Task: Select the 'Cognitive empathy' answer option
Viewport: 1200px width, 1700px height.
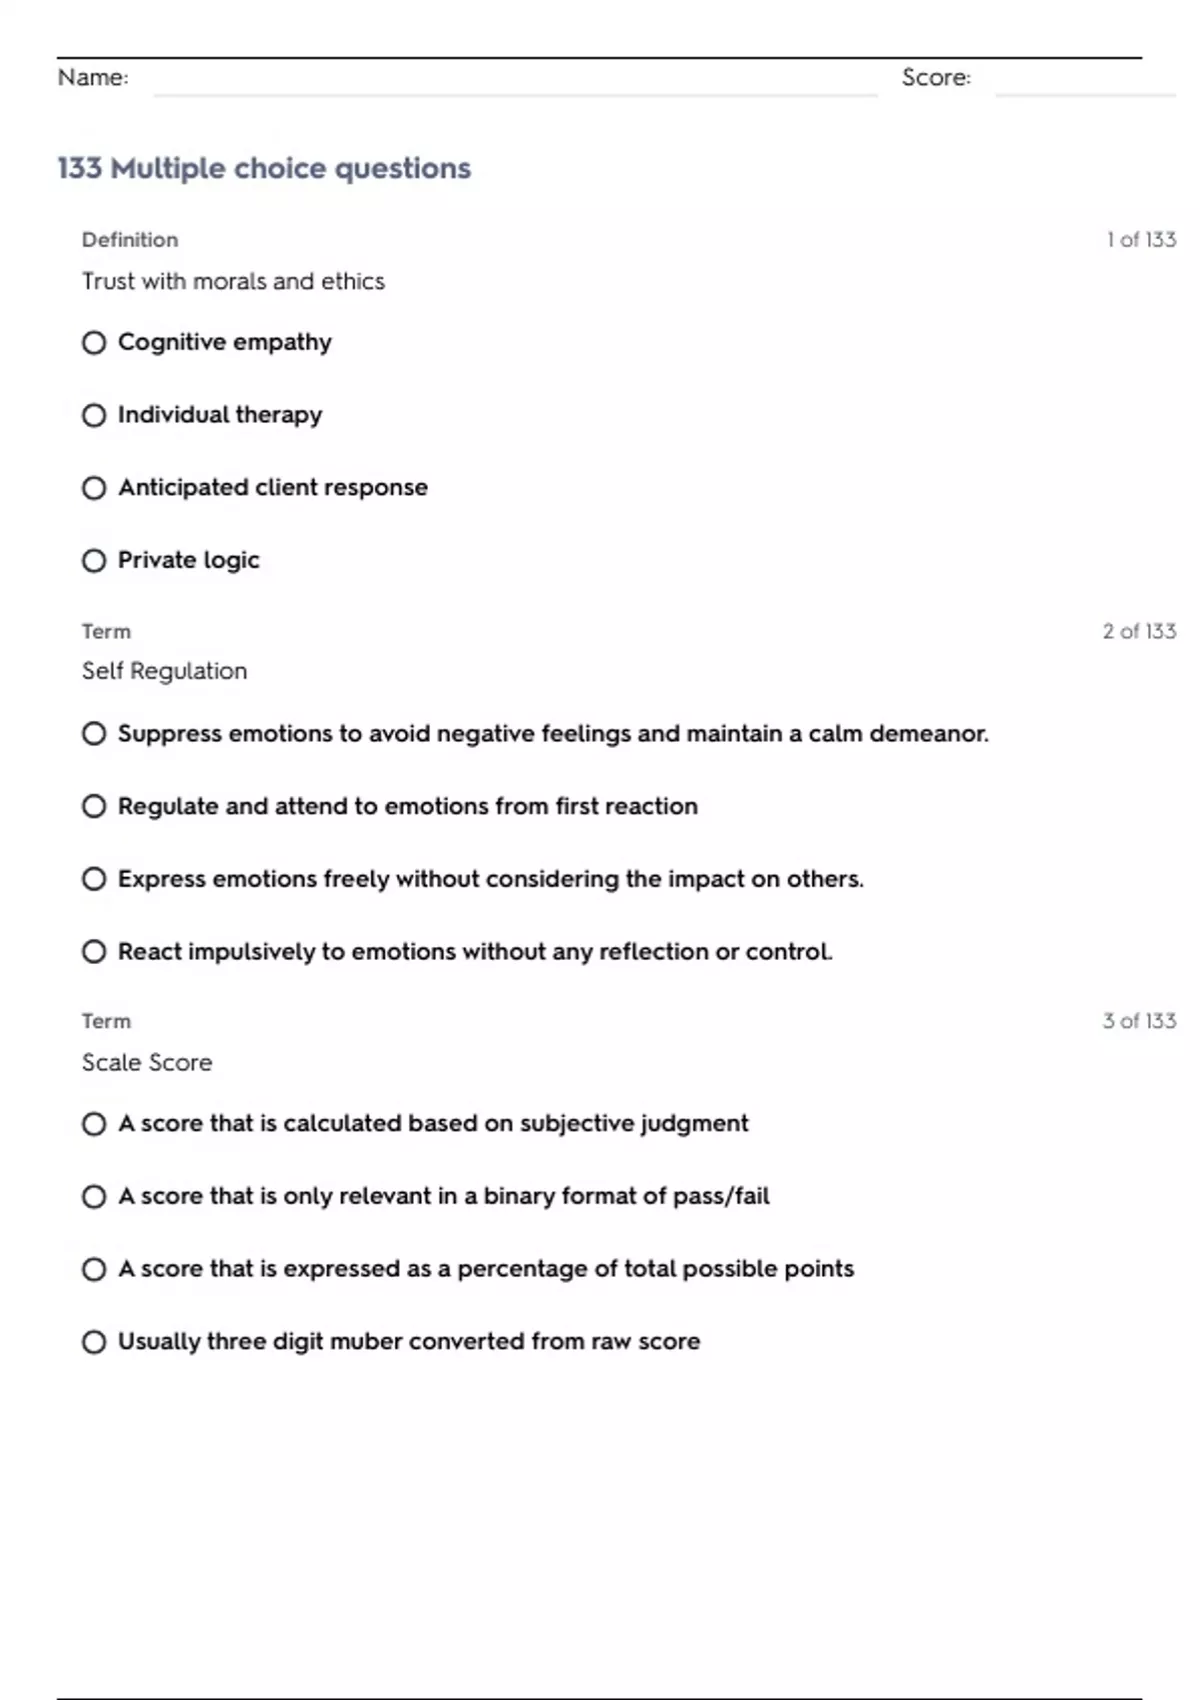Action: [x=94, y=343]
